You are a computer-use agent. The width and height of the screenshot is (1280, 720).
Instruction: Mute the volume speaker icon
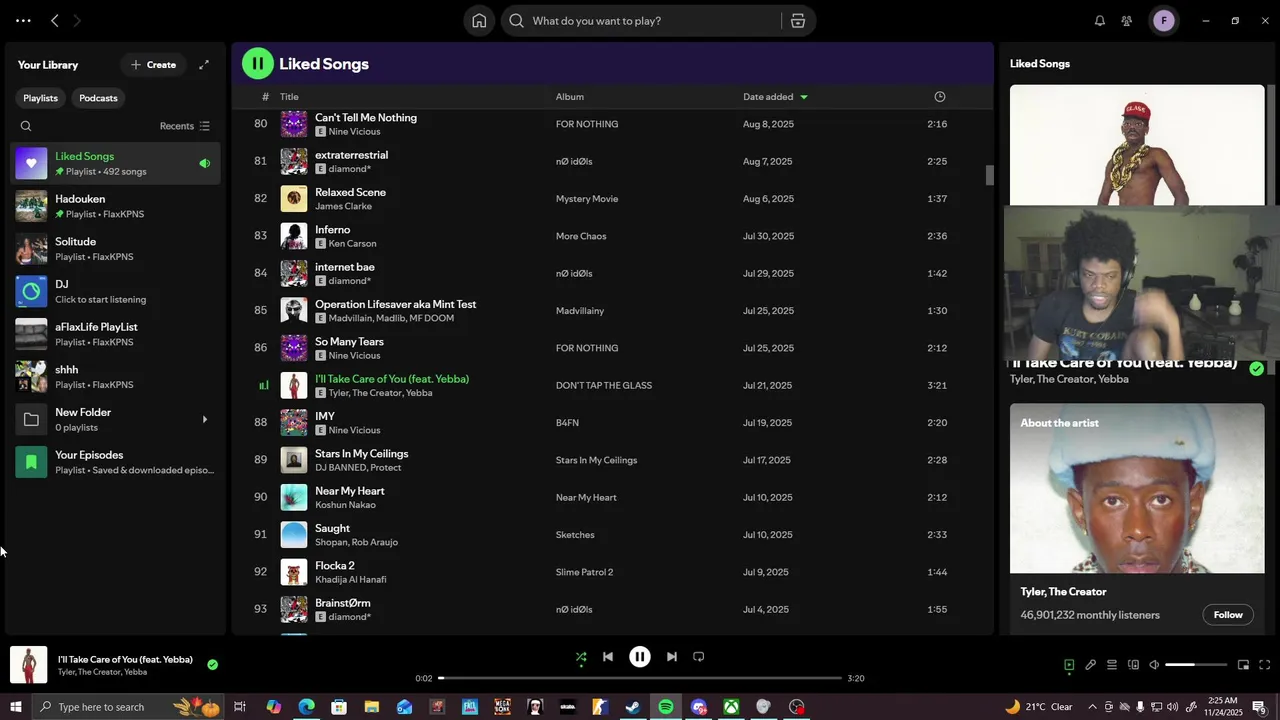[x=1154, y=665]
